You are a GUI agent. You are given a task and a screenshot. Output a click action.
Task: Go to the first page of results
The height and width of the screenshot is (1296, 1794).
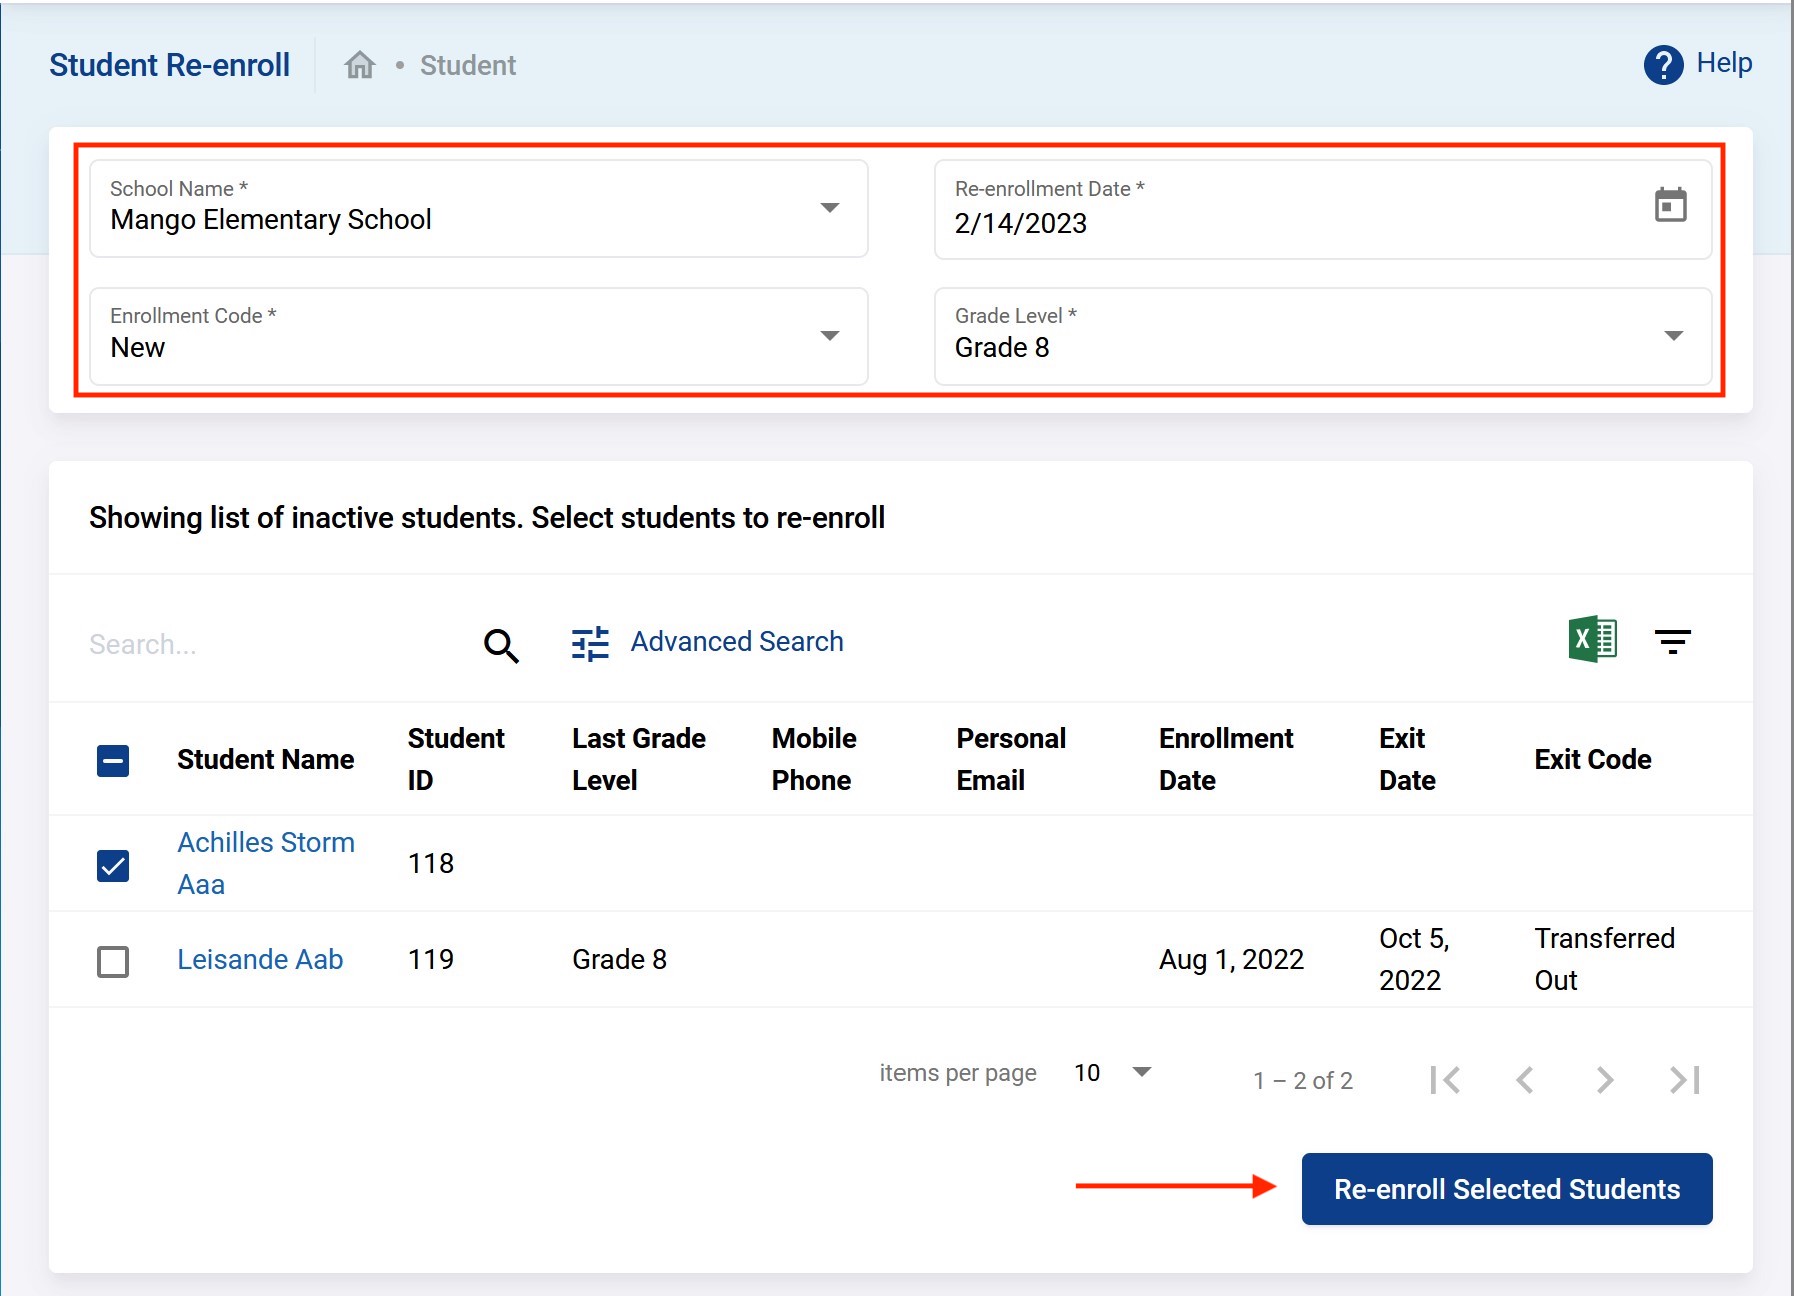click(x=1445, y=1080)
